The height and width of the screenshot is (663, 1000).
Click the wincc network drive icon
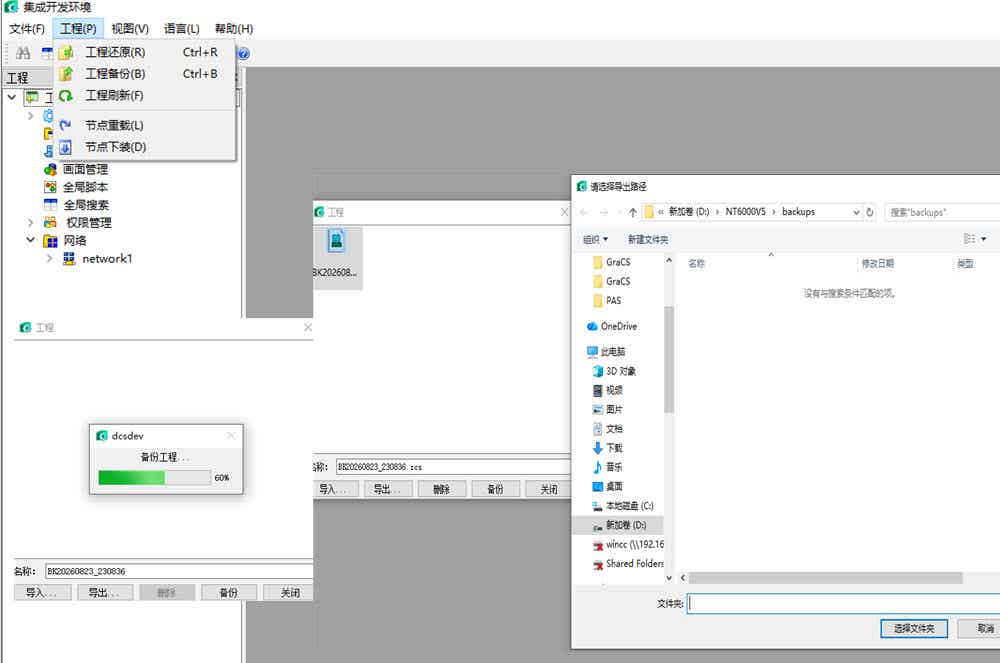pyautogui.click(x=598, y=545)
